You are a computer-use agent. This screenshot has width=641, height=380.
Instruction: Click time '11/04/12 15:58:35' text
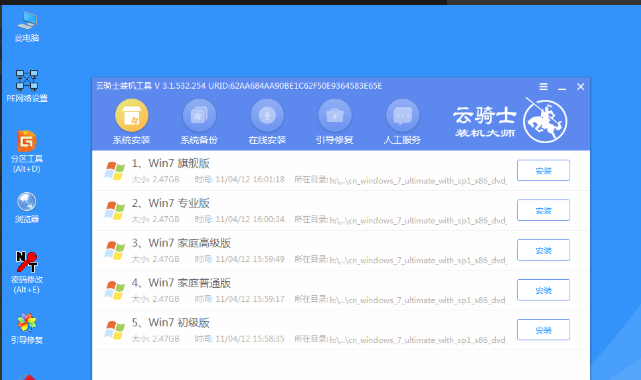[x=250, y=339]
